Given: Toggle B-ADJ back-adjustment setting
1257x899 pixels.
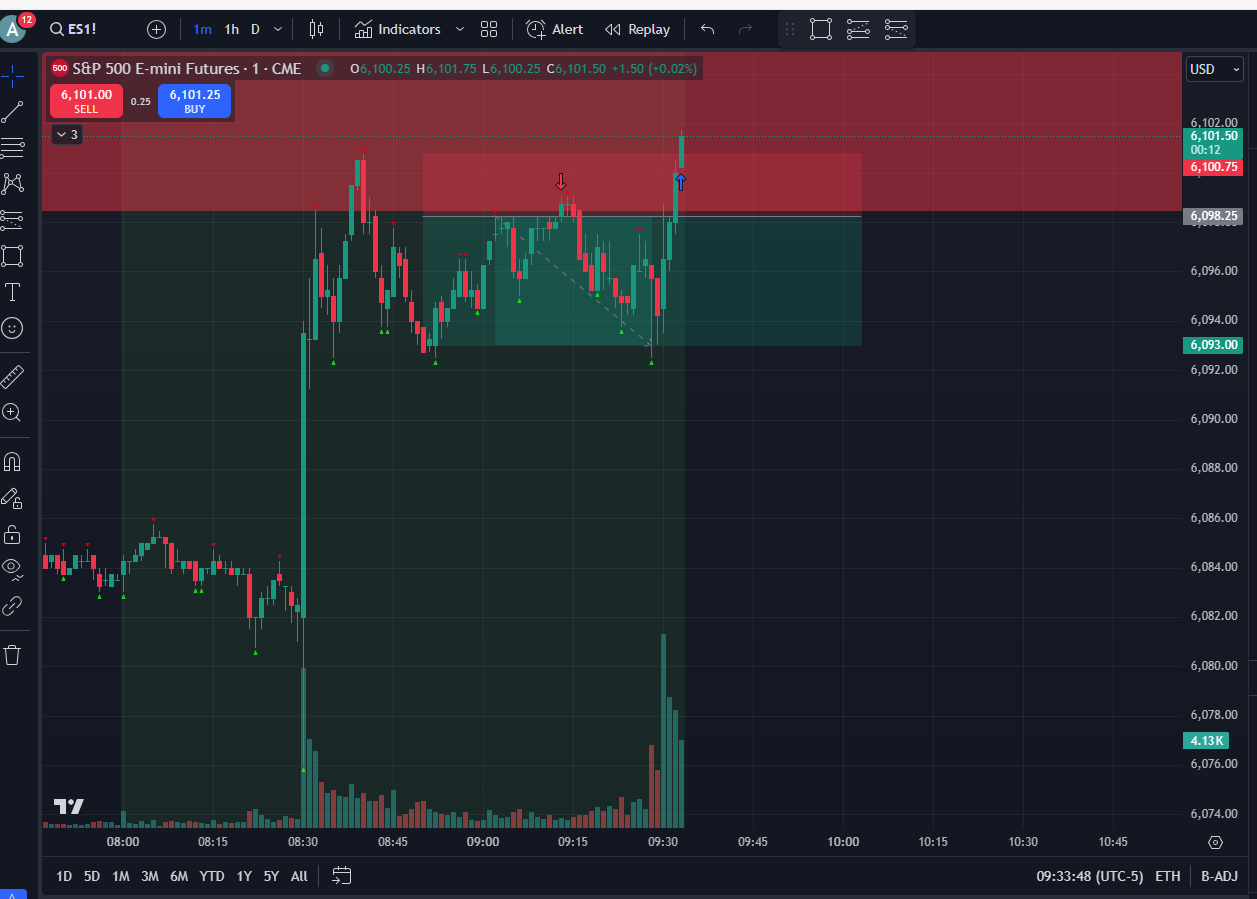Looking at the screenshot, I should click(x=1219, y=876).
